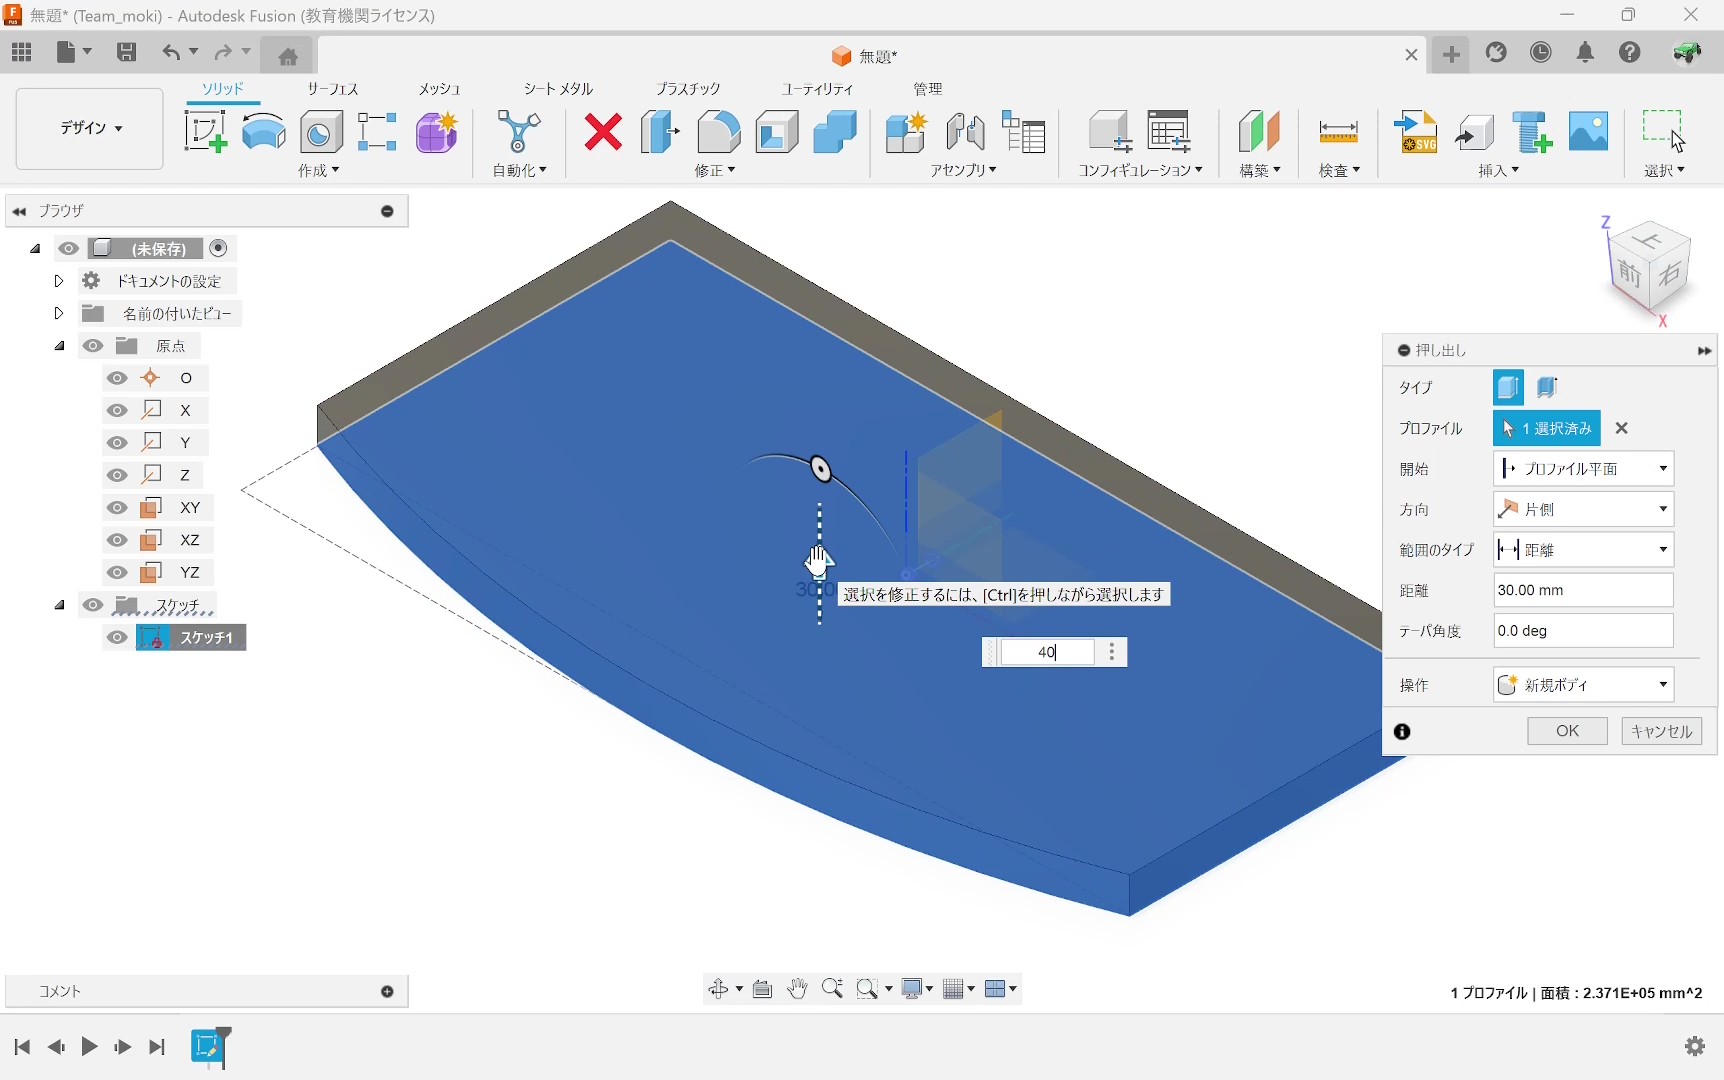Viewport: 1724px width, 1080px height.
Task: Clear the profile selection X
Action: click(1622, 428)
